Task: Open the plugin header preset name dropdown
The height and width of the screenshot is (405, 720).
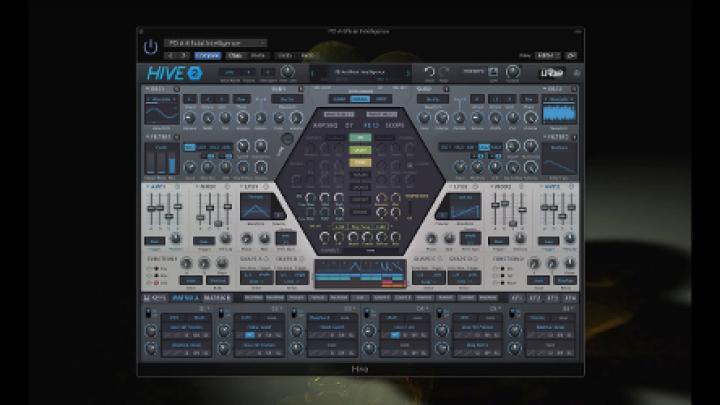Action: (216, 43)
